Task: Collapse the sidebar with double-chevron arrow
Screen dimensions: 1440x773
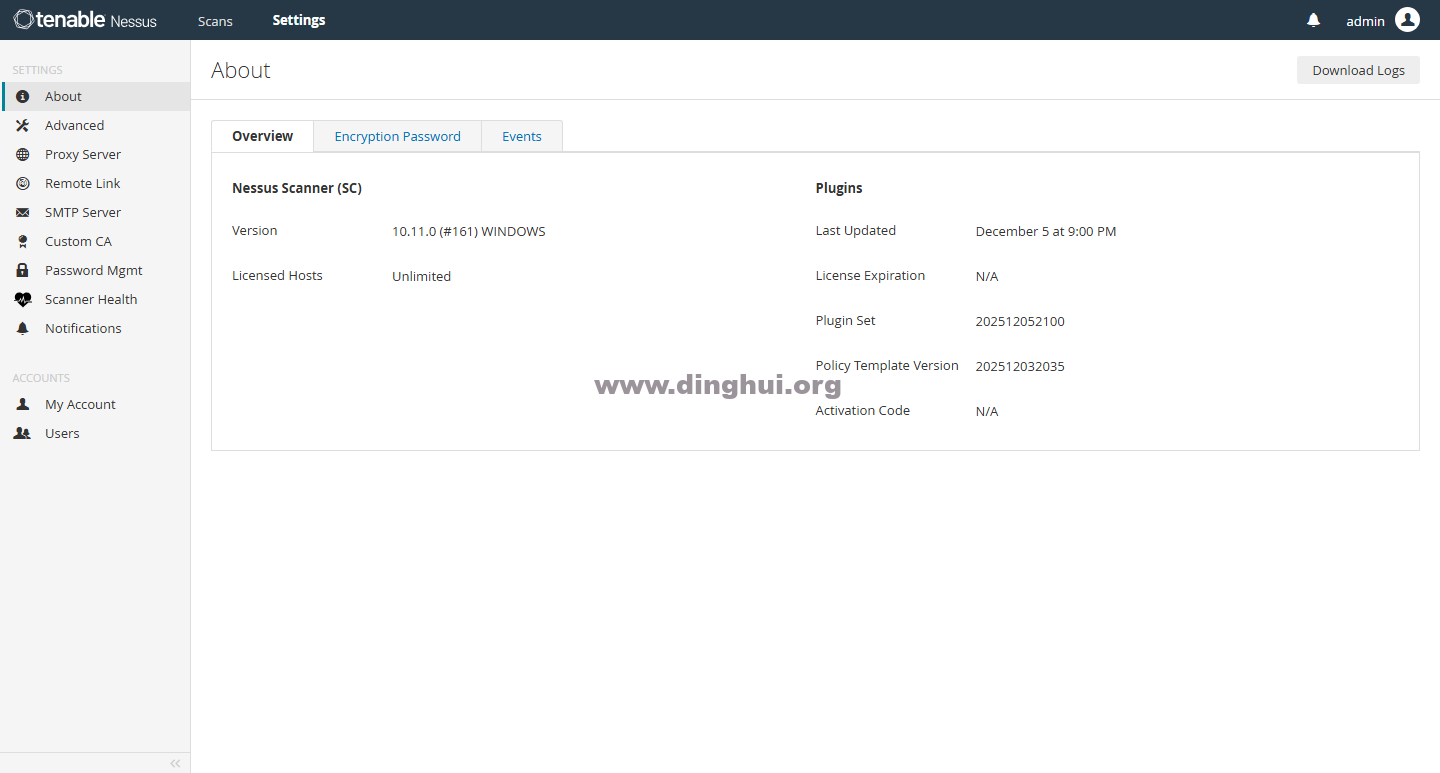Action: pos(175,763)
